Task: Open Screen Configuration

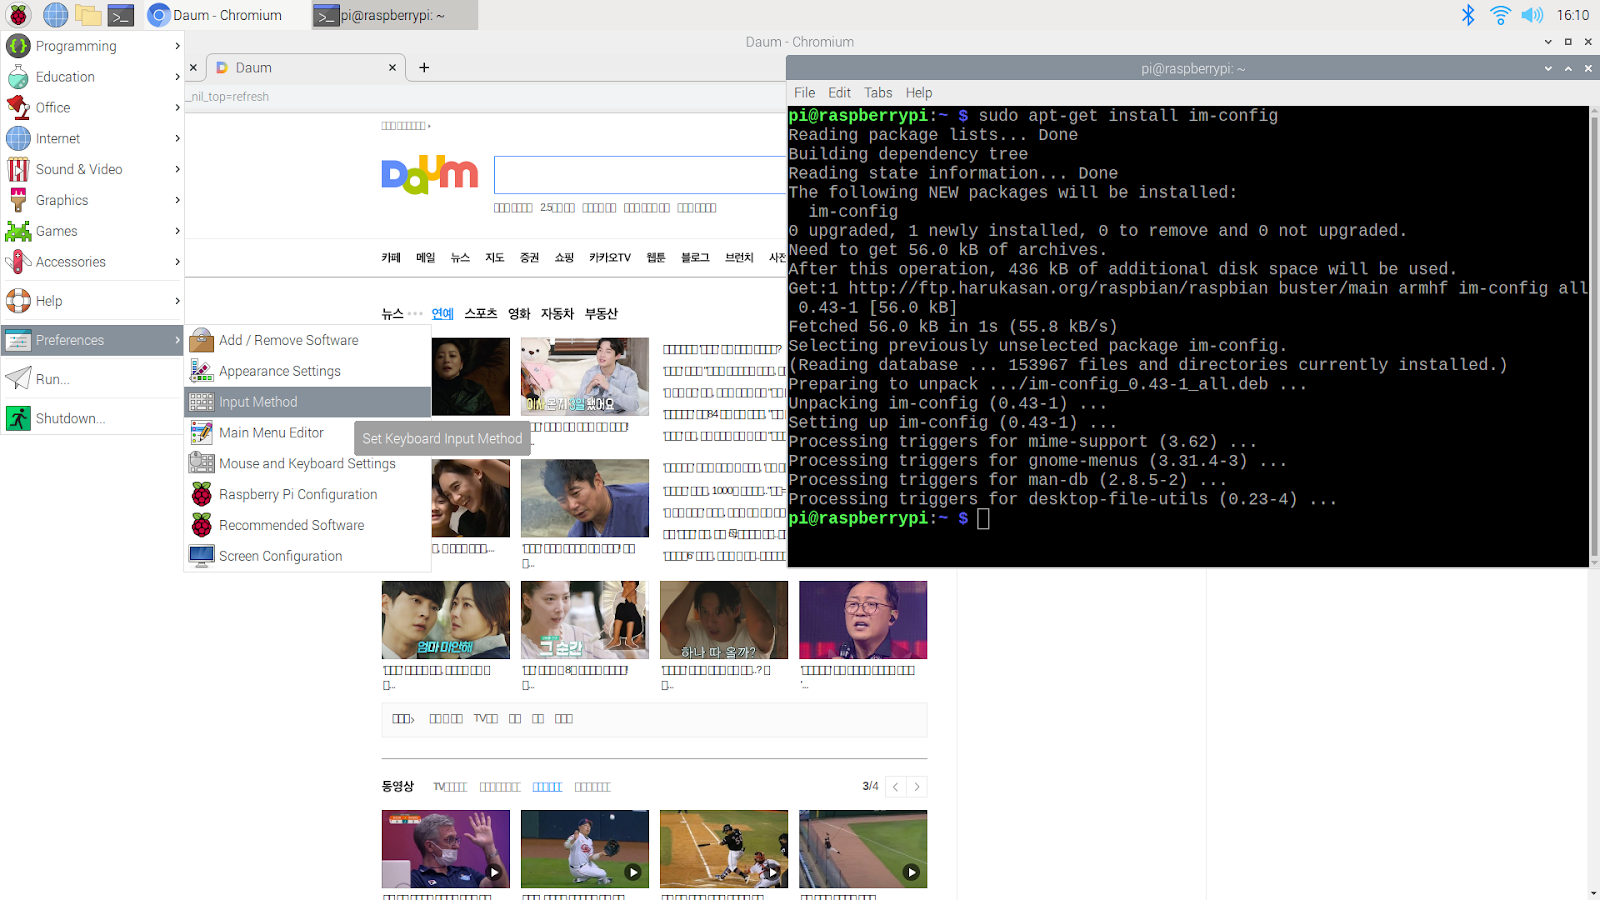Action: tap(308, 556)
